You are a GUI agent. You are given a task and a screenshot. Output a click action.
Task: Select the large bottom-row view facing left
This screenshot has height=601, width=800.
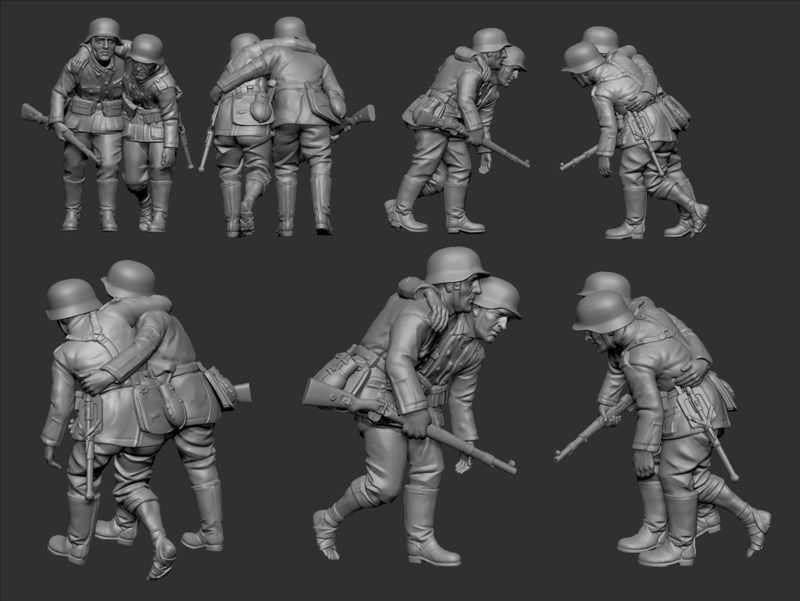coord(662,419)
